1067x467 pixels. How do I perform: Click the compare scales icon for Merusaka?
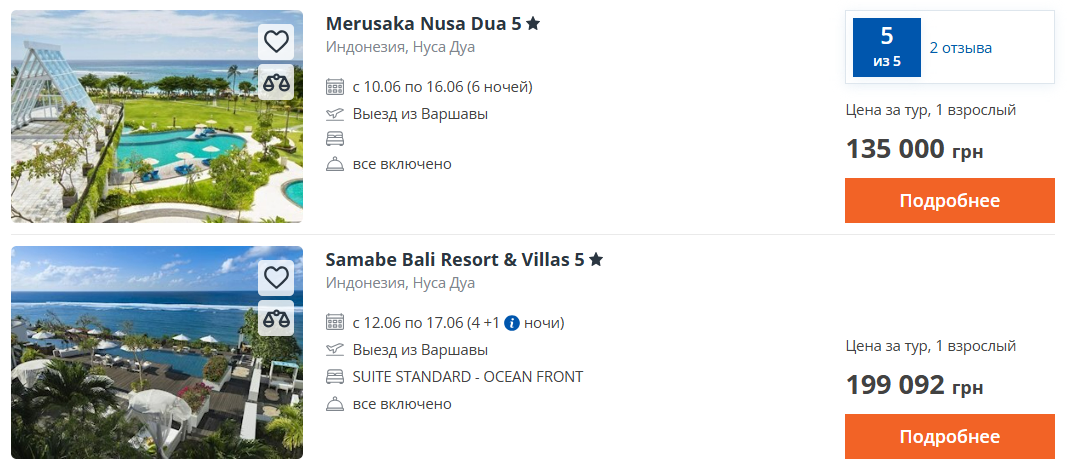[276, 83]
